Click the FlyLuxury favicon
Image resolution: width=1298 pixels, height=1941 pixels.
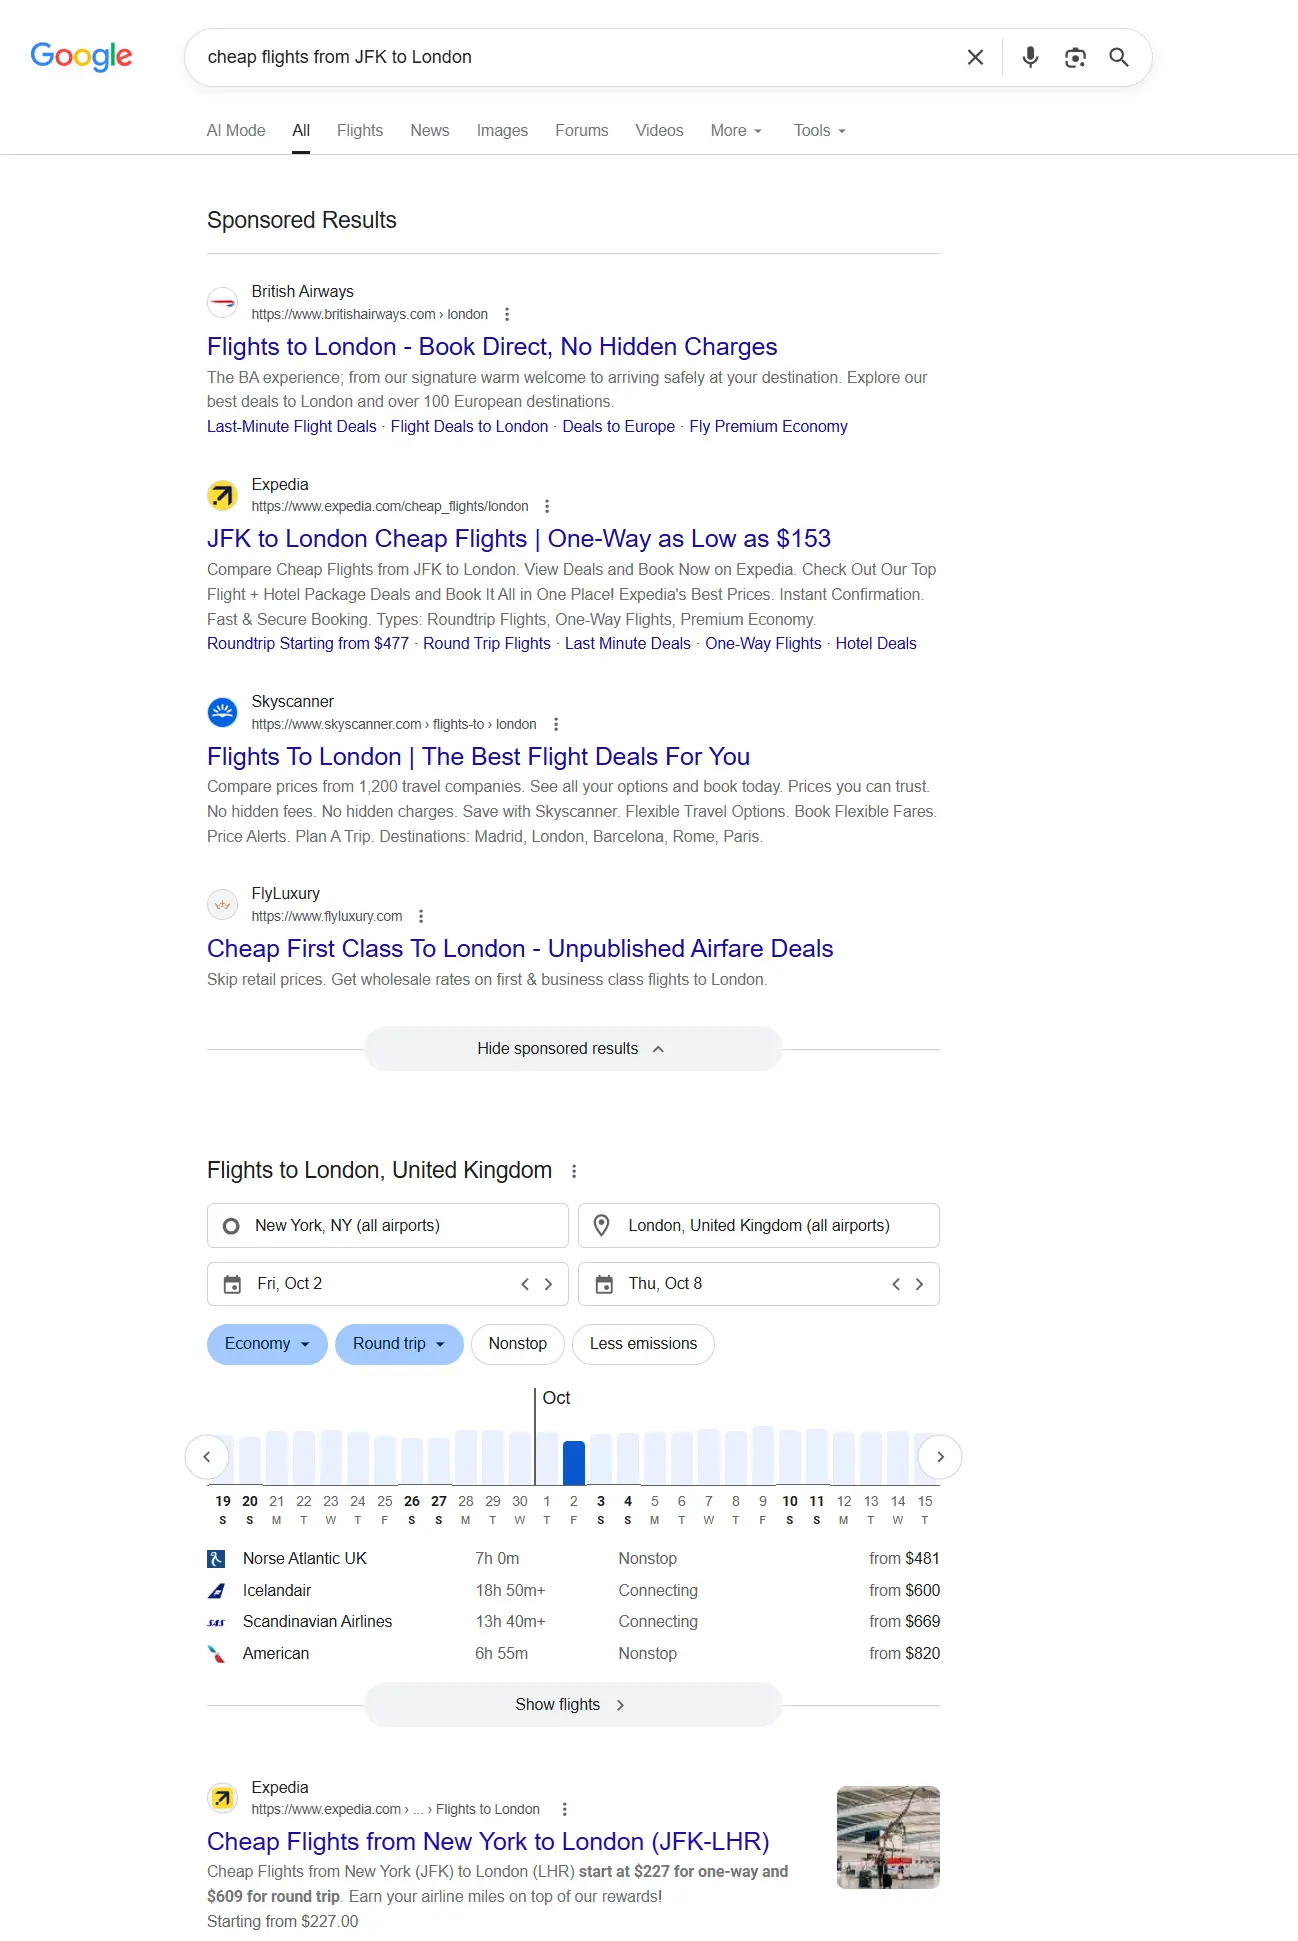point(222,904)
